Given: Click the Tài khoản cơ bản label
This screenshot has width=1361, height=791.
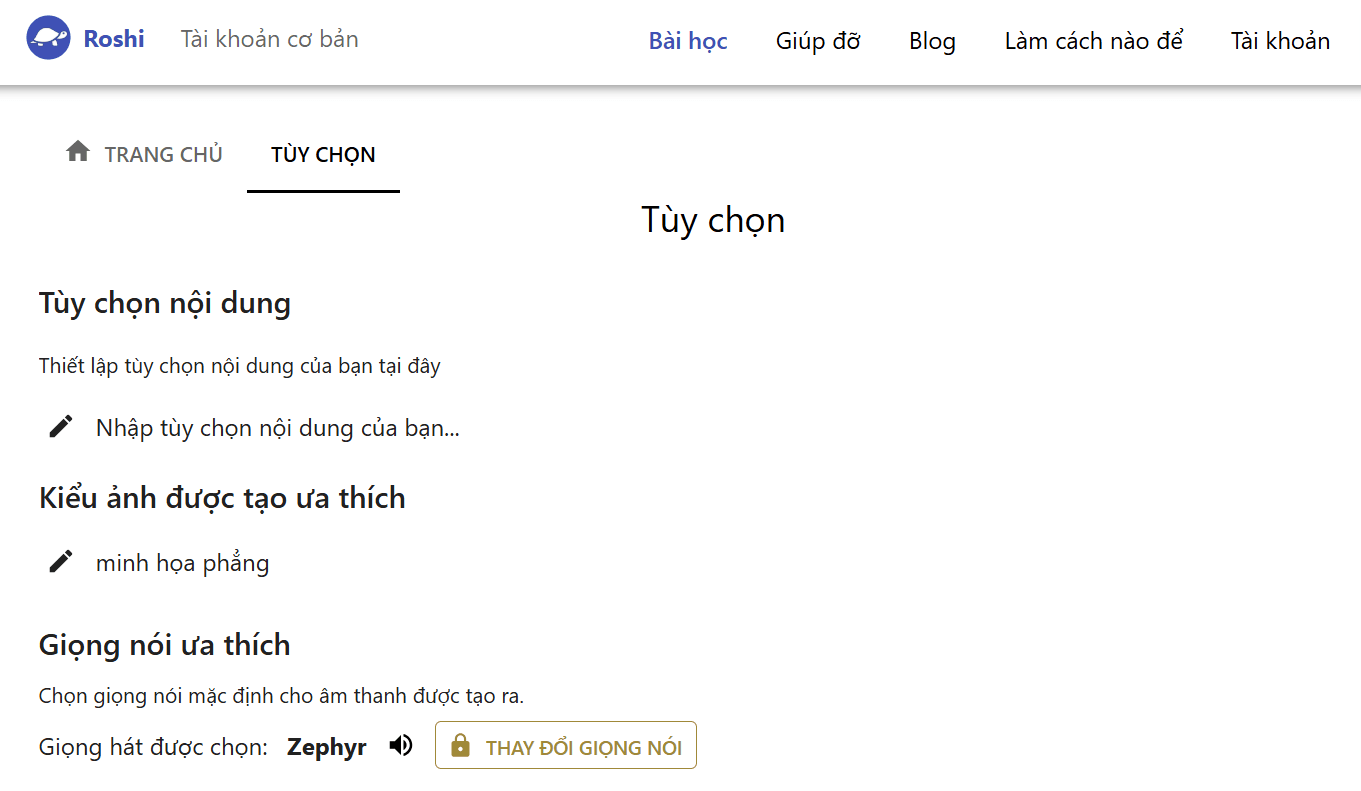Looking at the screenshot, I should pos(268,39).
